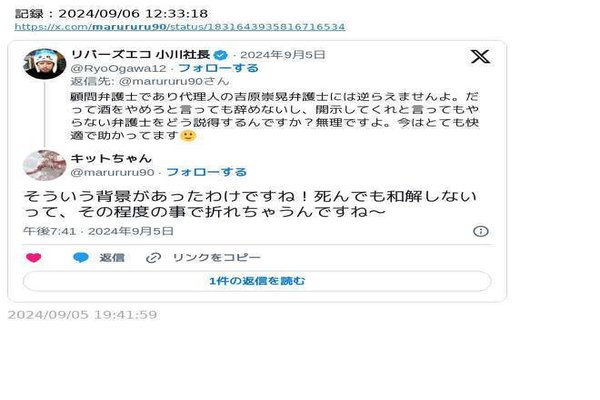Click the chain link copy icon

coord(153,258)
